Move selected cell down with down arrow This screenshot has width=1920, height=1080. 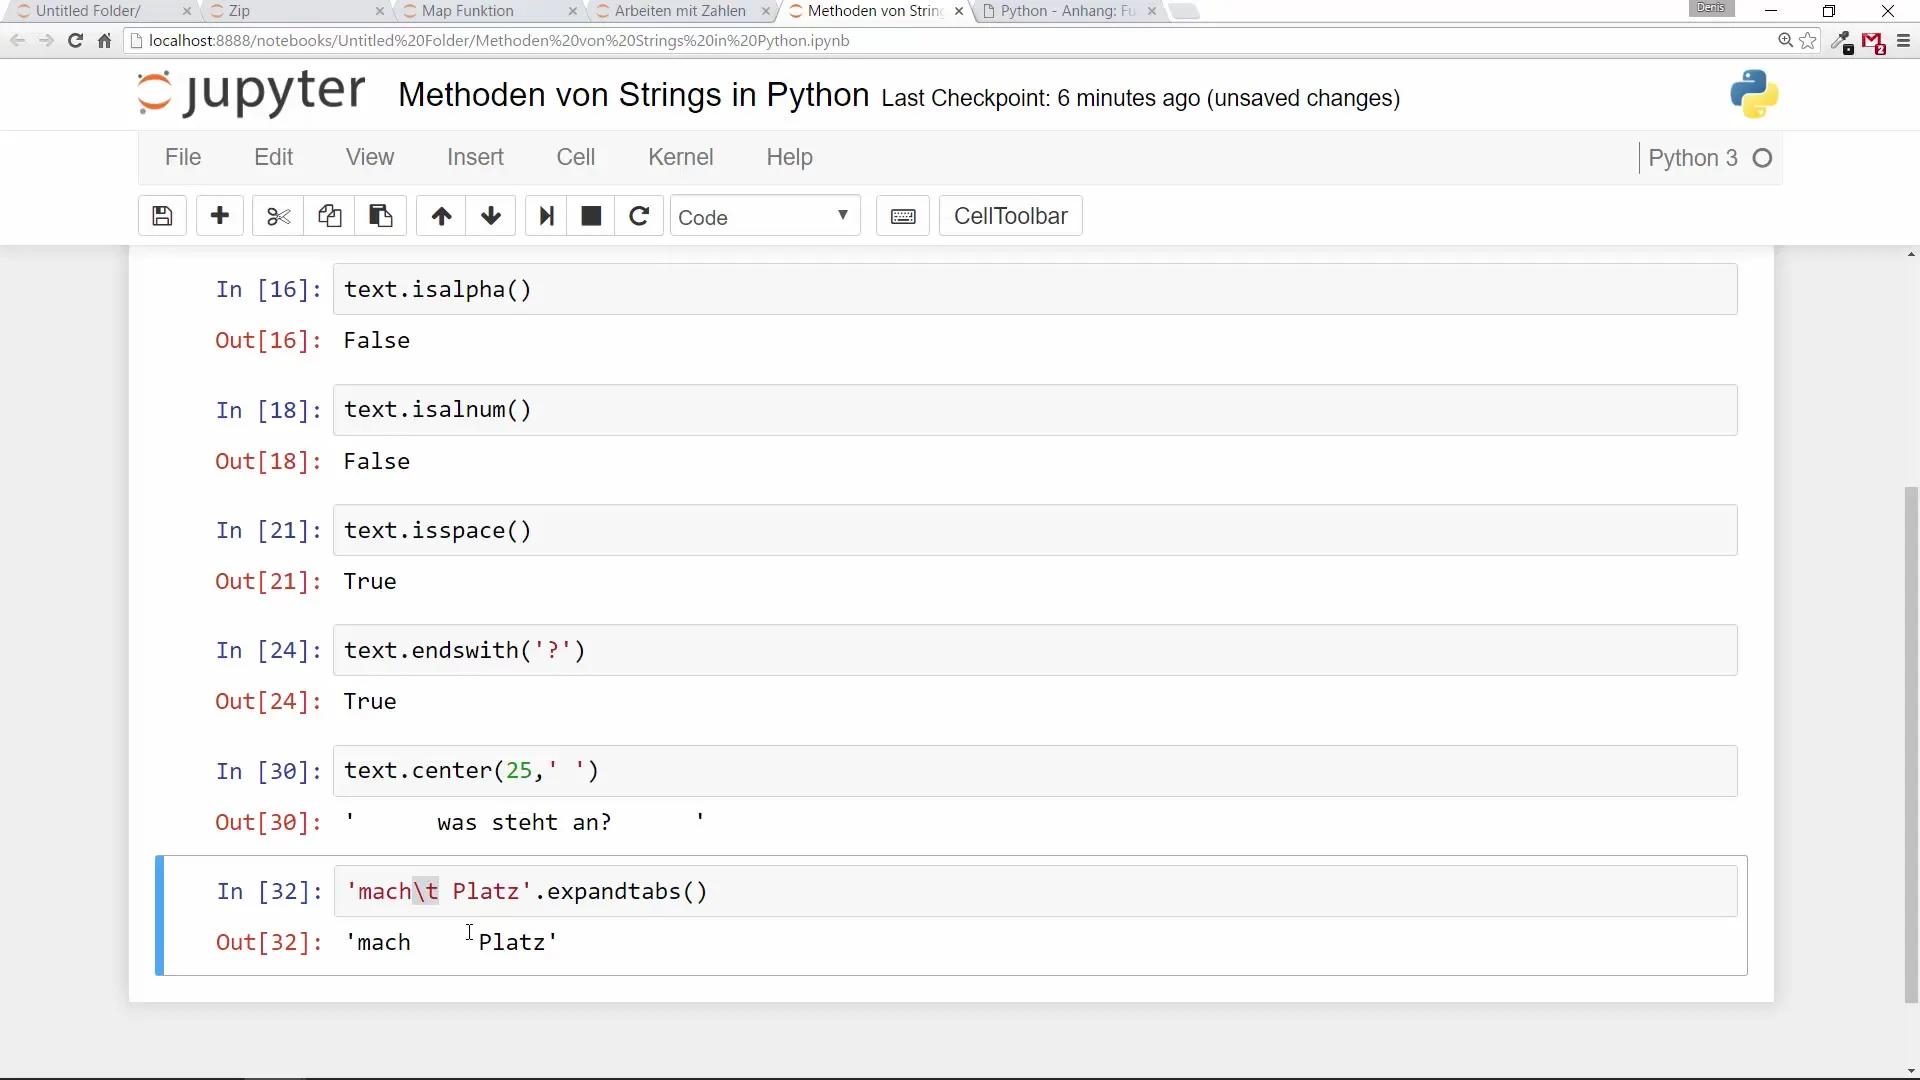(x=491, y=216)
